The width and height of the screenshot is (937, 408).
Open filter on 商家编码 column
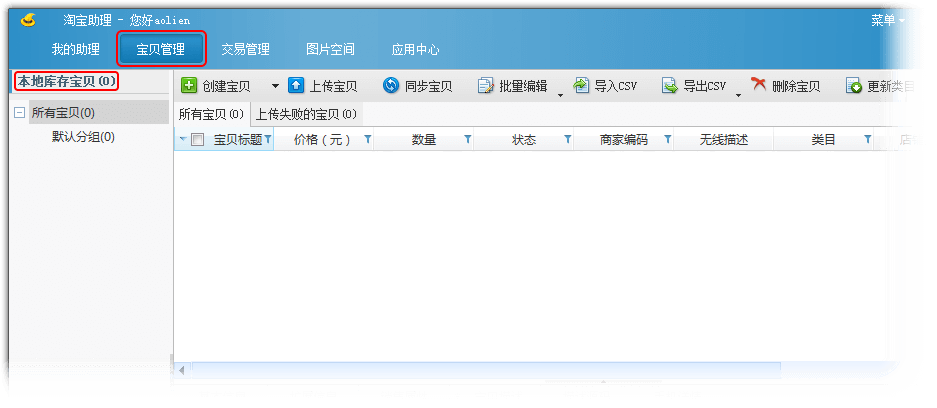click(x=667, y=140)
